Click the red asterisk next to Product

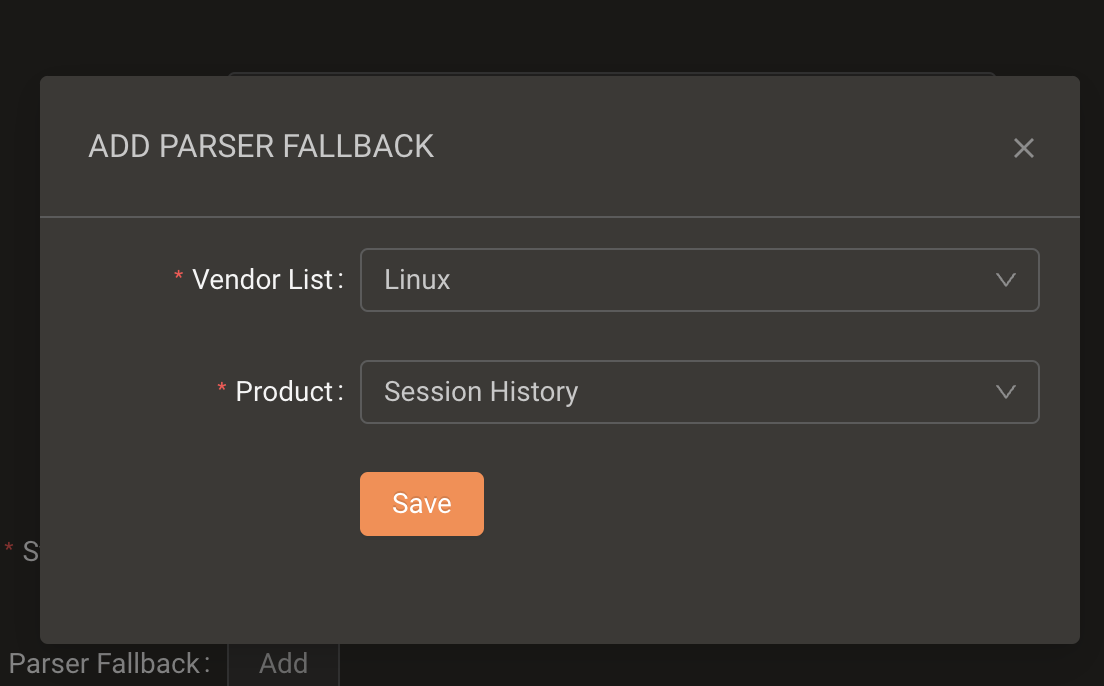[x=221, y=388]
